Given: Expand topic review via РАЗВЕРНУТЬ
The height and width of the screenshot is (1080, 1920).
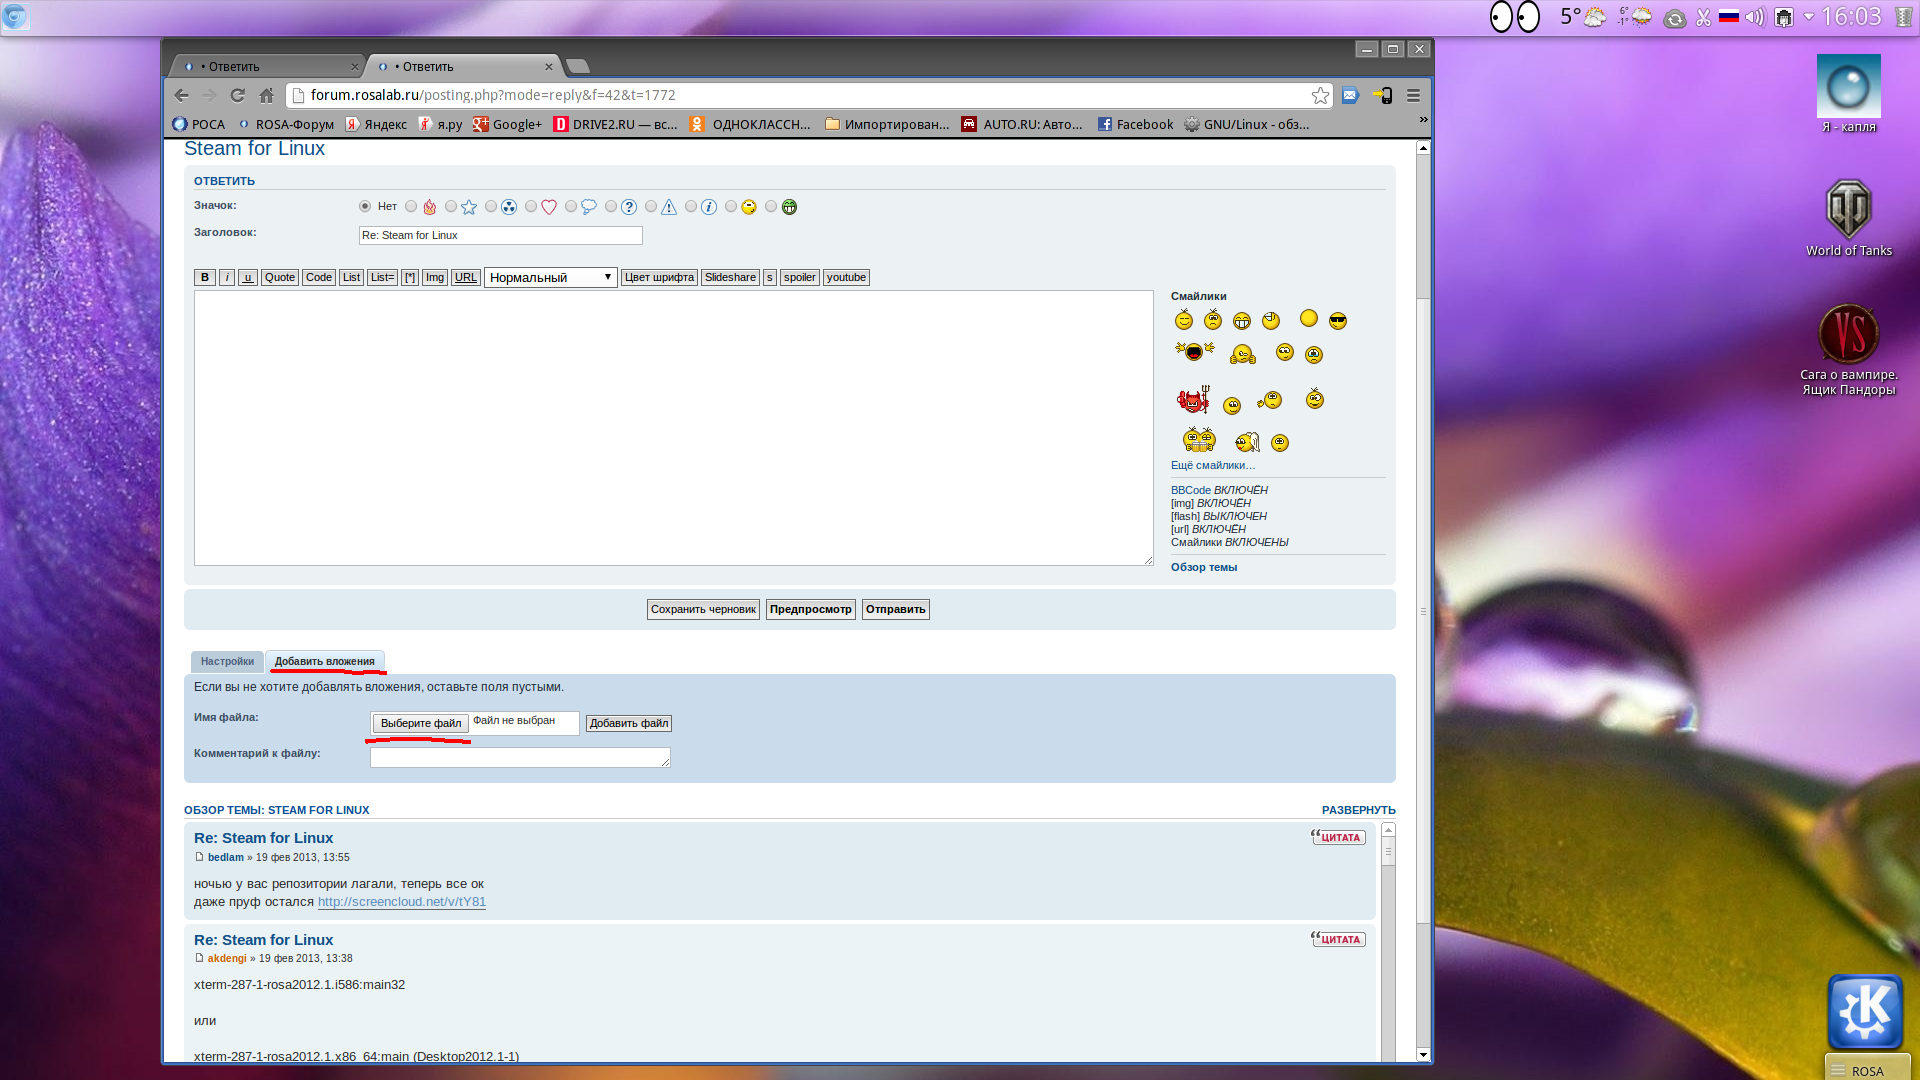Looking at the screenshot, I should [x=1358, y=810].
